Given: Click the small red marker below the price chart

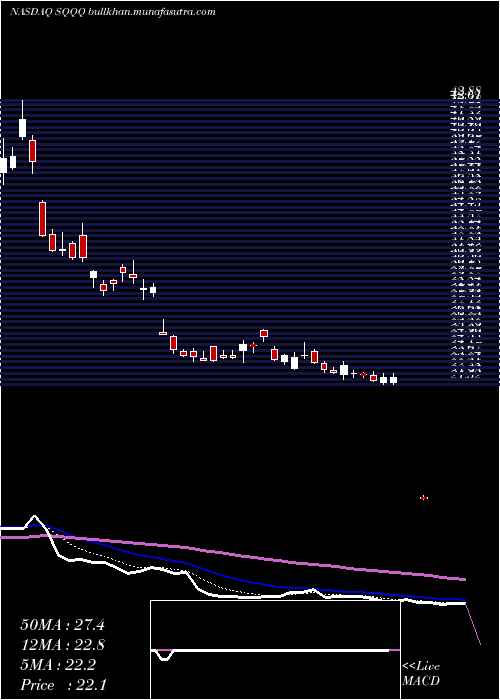Looking at the screenshot, I should click(x=424, y=497).
